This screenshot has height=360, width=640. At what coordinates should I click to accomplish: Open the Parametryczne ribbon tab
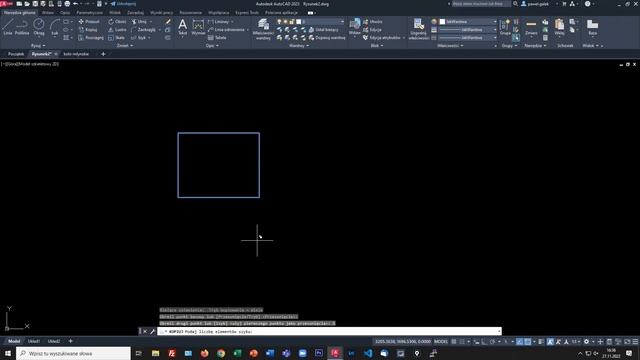click(89, 13)
